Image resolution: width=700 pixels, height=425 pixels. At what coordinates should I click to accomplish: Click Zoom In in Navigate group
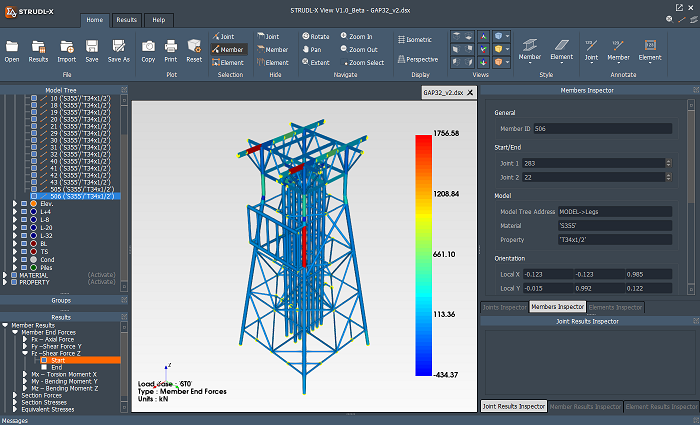coord(356,37)
